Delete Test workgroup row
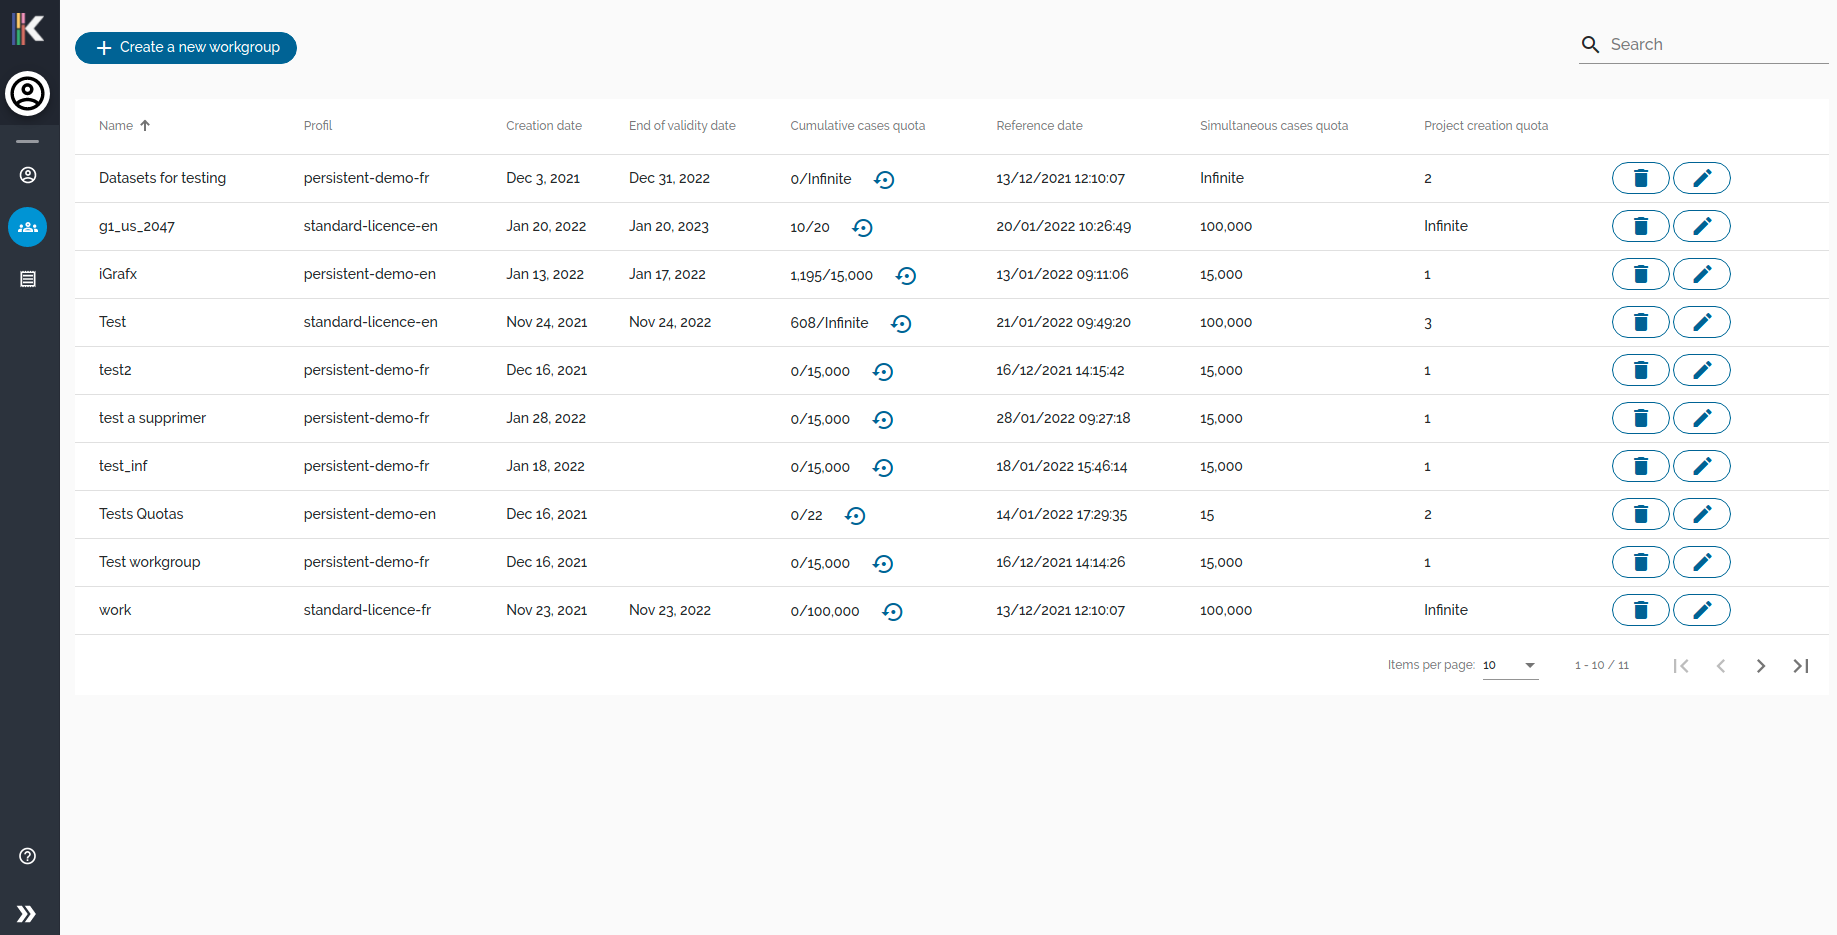The image size is (1837, 935). pos(1641,562)
